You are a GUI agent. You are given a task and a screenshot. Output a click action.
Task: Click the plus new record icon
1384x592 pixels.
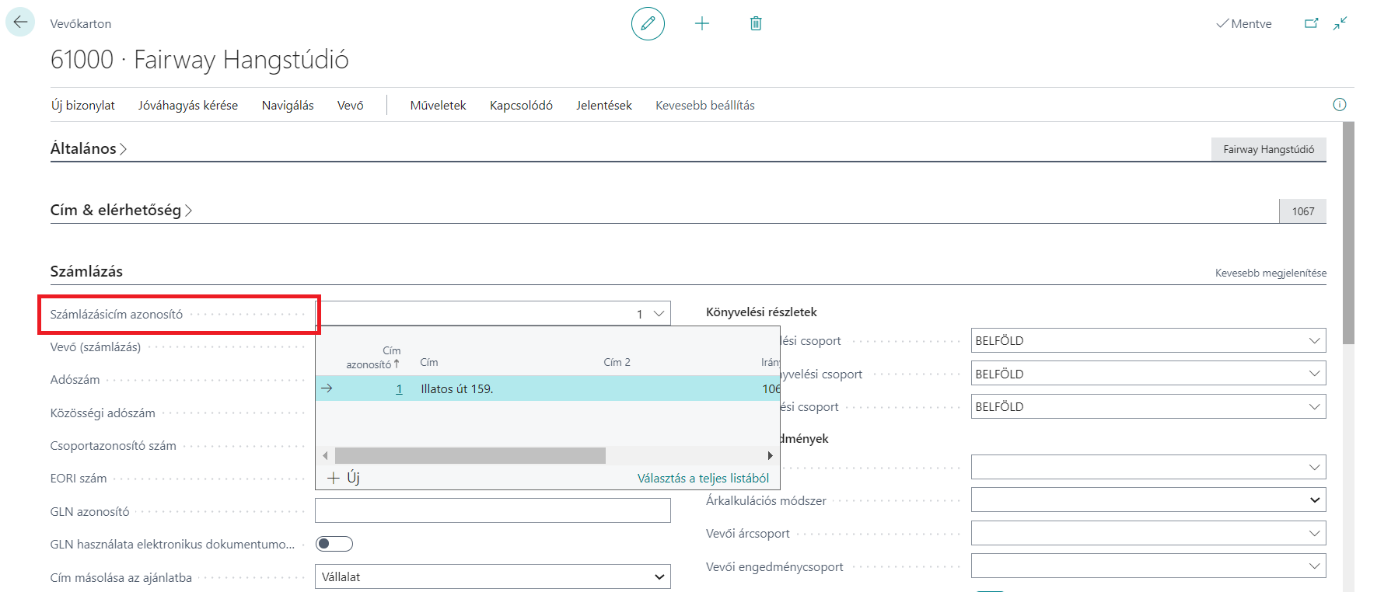coord(702,23)
